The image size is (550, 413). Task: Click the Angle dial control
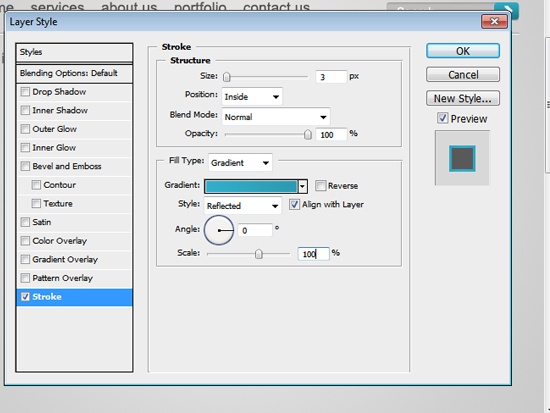tap(219, 230)
